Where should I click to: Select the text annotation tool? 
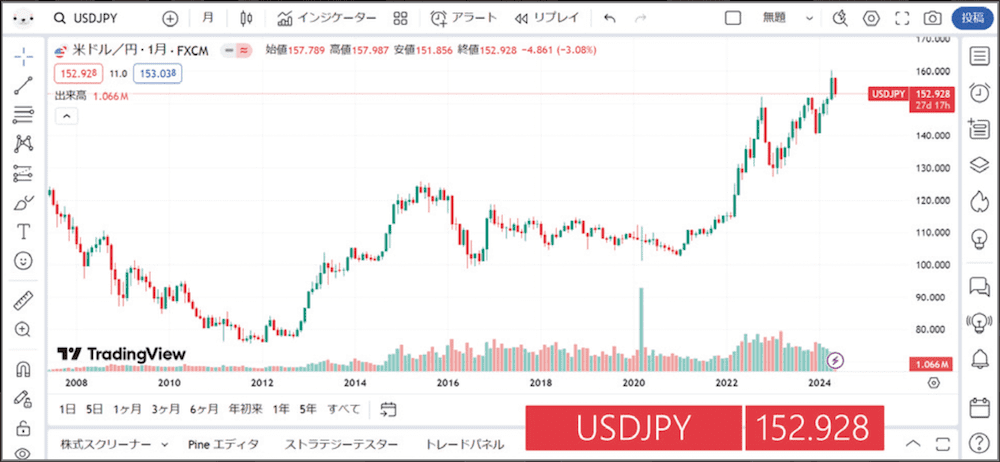pos(24,232)
